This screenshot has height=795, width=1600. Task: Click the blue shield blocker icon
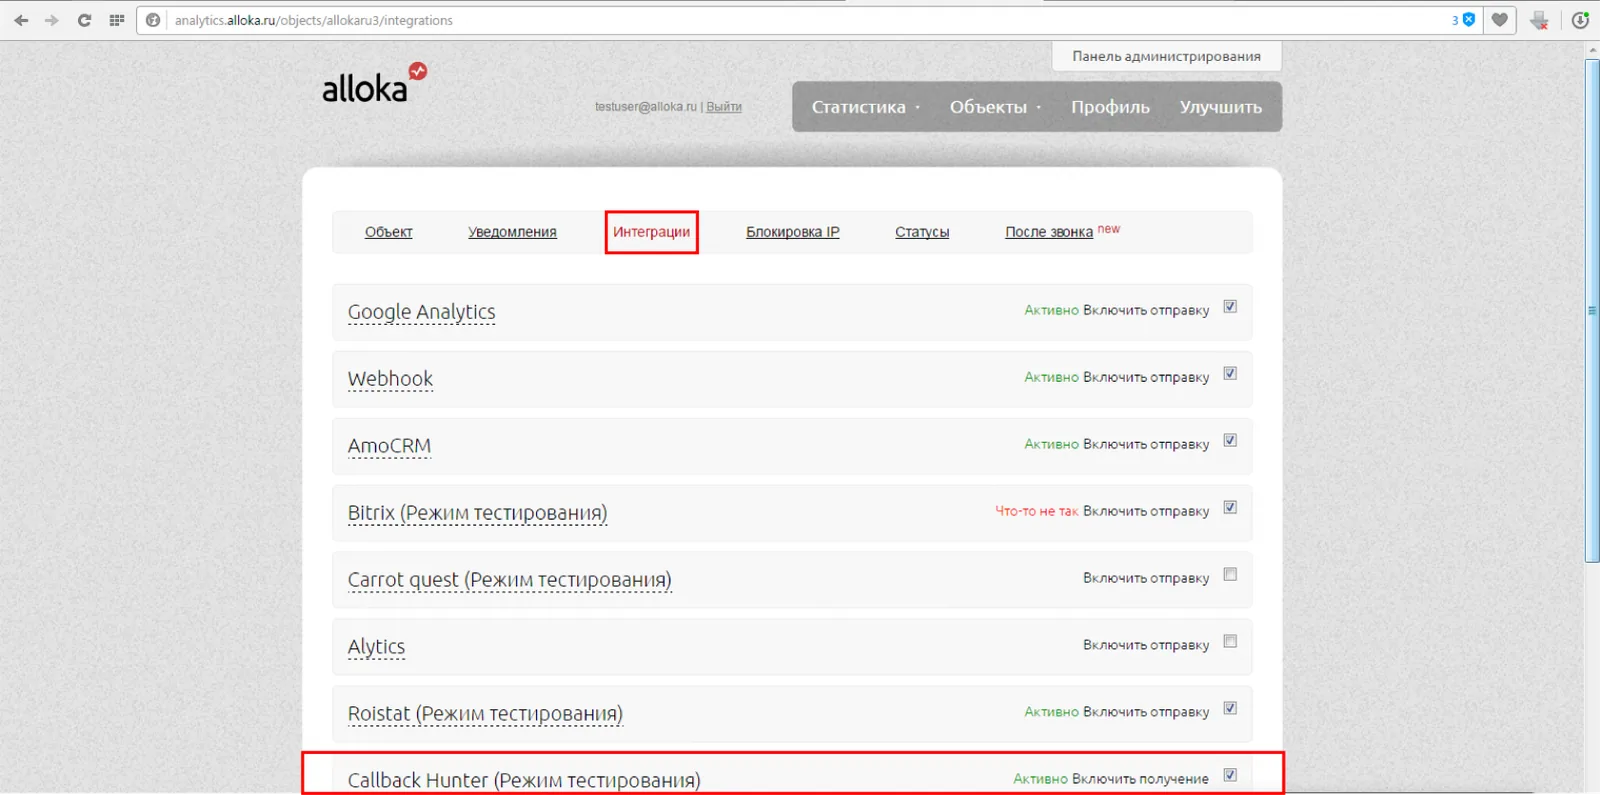tap(1469, 19)
